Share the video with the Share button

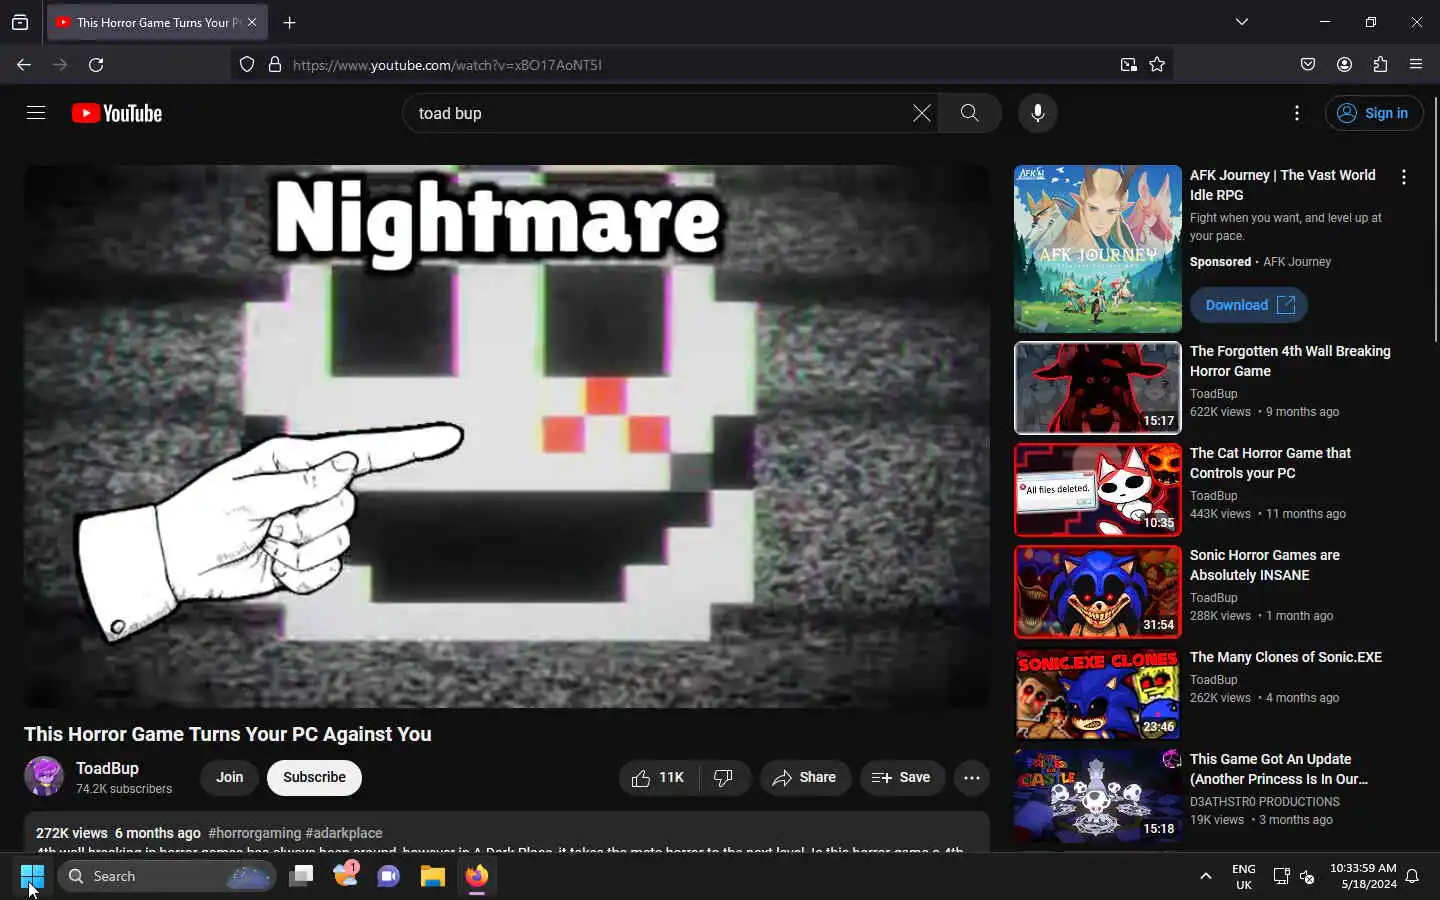coord(805,778)
